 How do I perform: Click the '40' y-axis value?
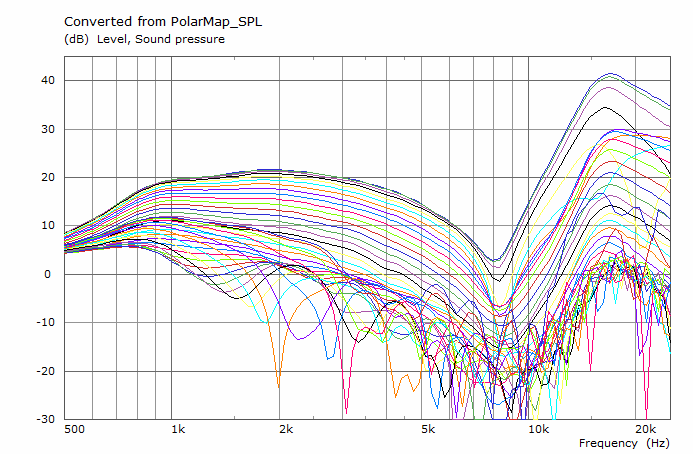[48, 80]
